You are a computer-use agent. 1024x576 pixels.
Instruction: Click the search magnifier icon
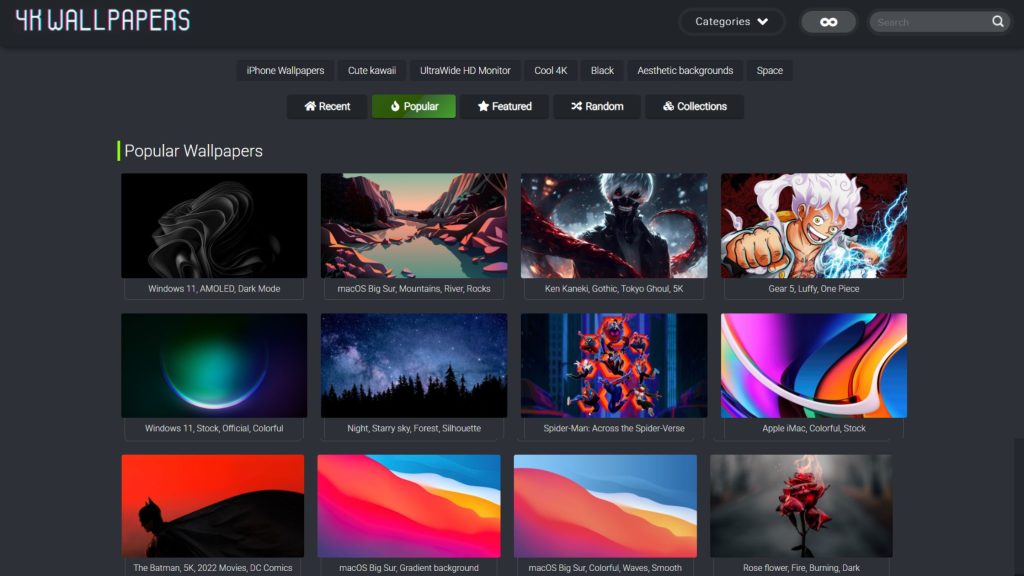997,22
